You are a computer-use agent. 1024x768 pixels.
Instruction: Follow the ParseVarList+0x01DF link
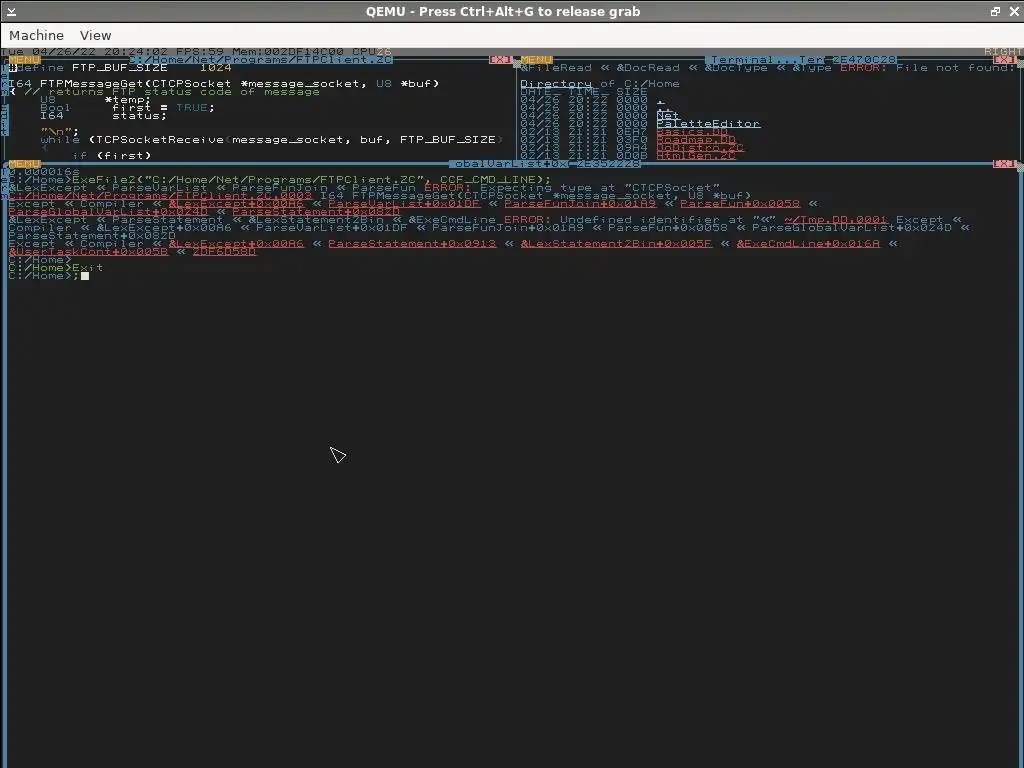pyautogui.click(x=404, y=204)
